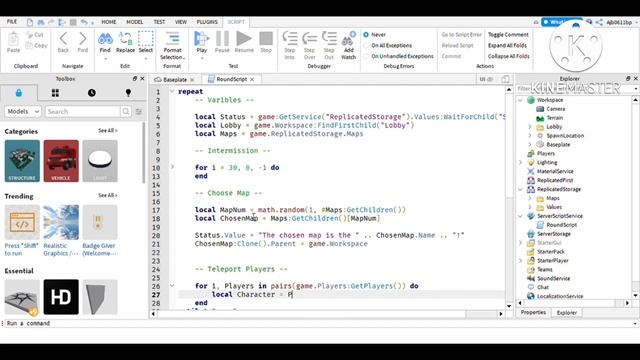Screen dimensions: 640x360
Task: Open Toolbox Inventory grid tab
Action: [55, 93]
